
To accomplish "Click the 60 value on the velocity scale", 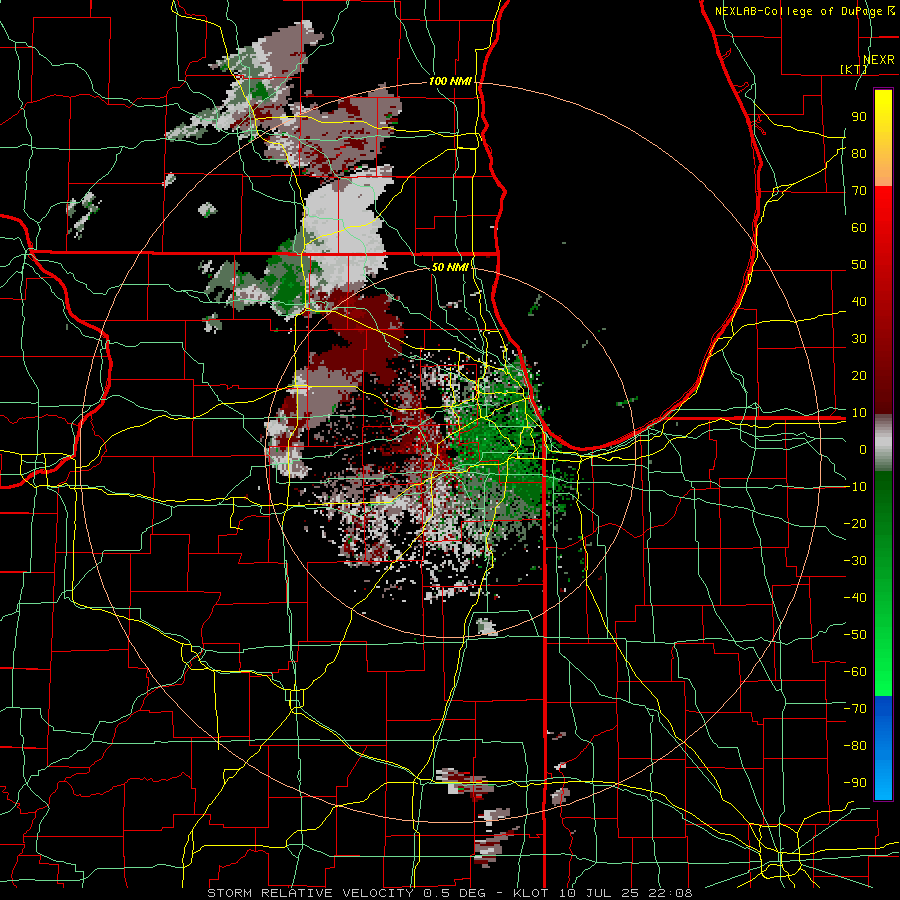I will [859, 227].
